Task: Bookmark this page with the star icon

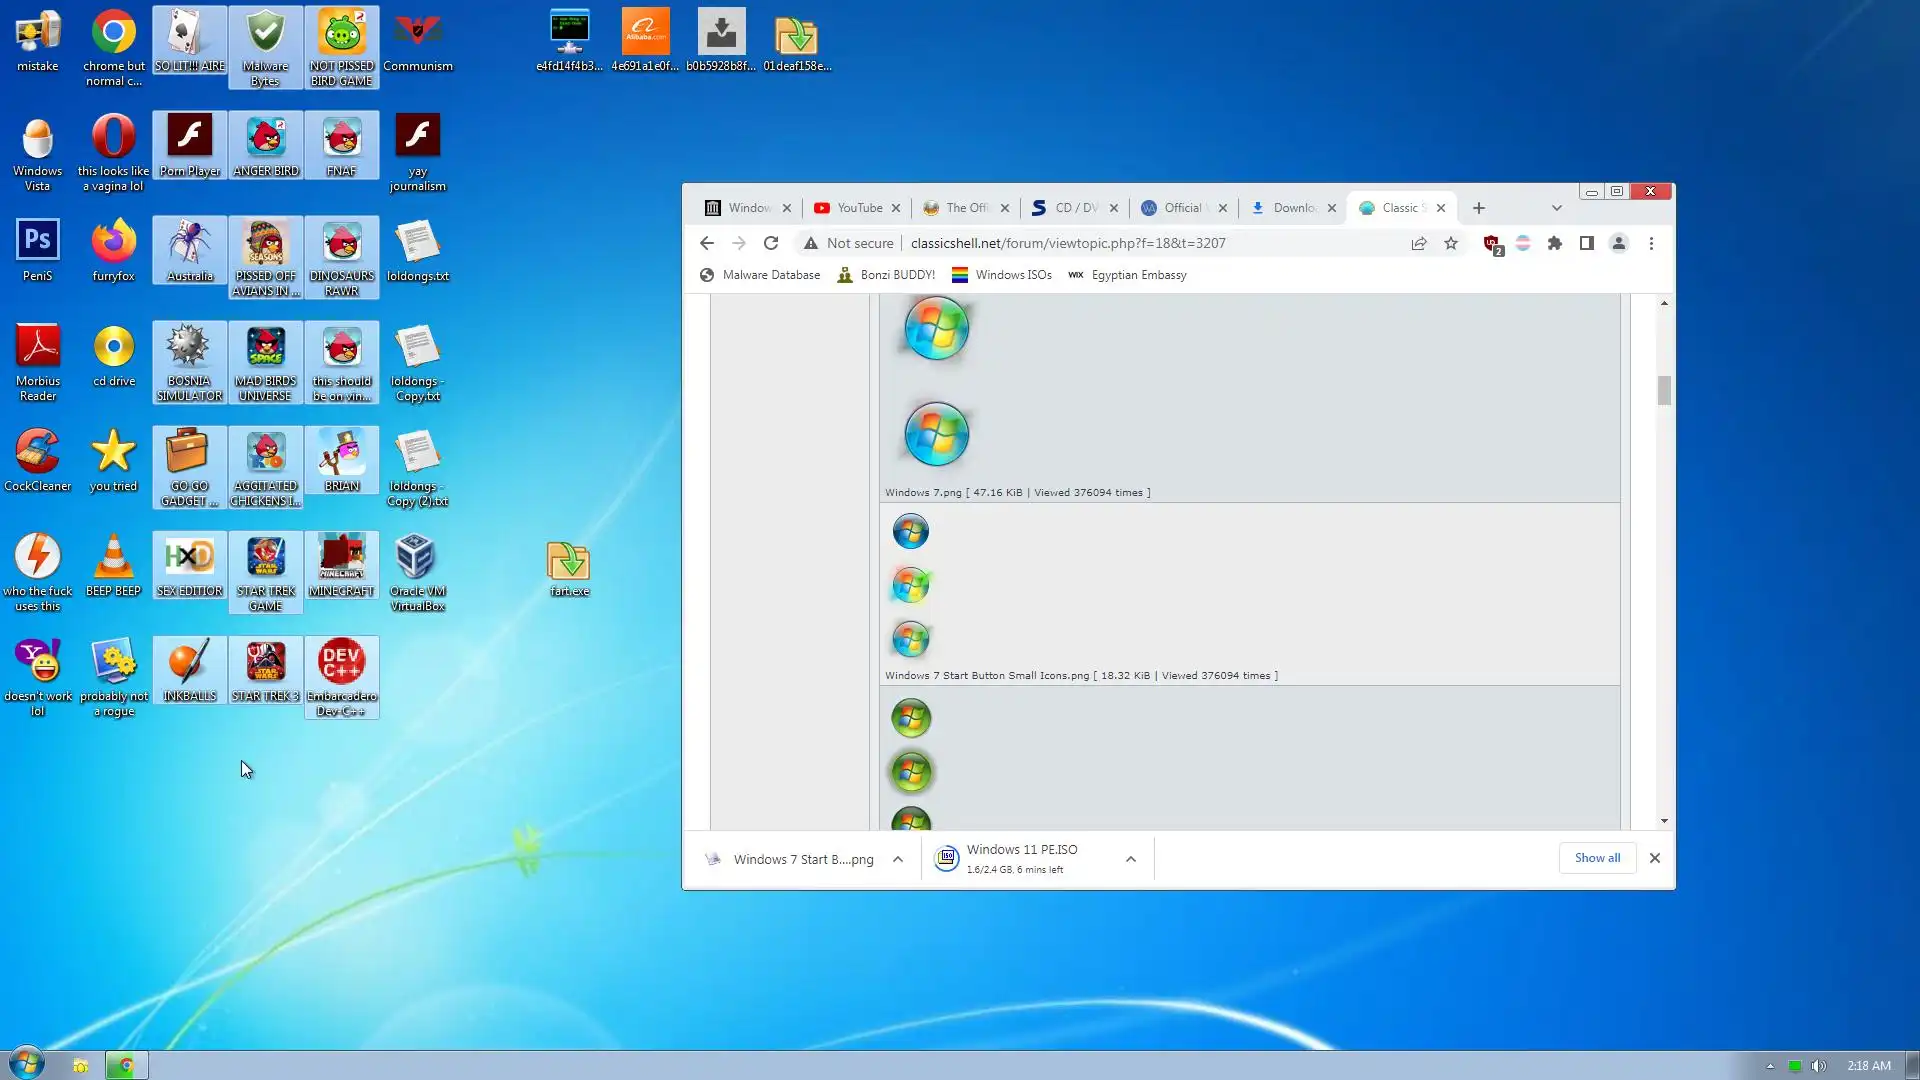Action: tap(1450, 243)
